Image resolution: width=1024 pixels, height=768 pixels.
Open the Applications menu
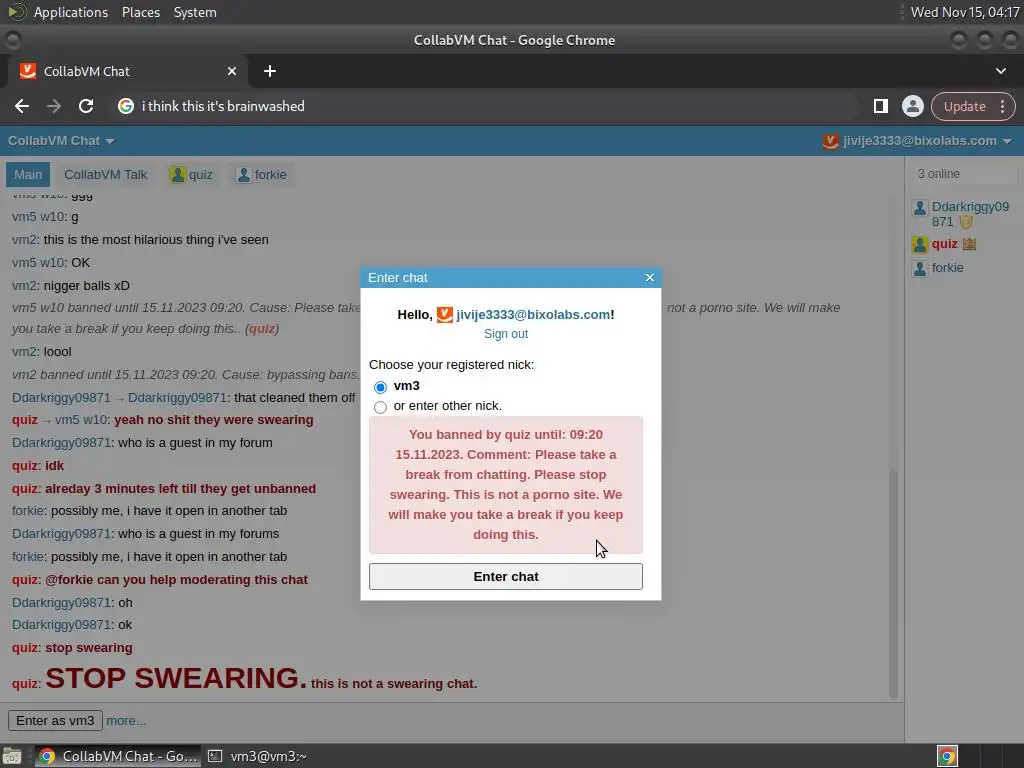[x=71, y=12]
